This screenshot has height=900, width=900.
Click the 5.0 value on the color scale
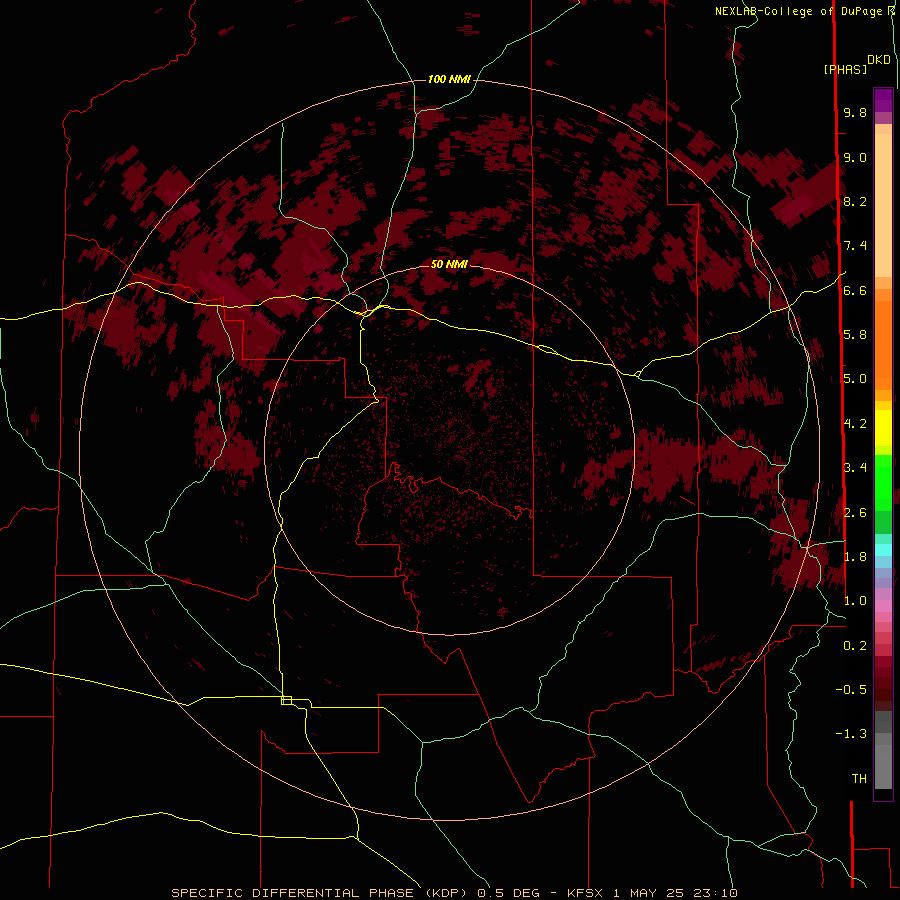coord(855,379)
